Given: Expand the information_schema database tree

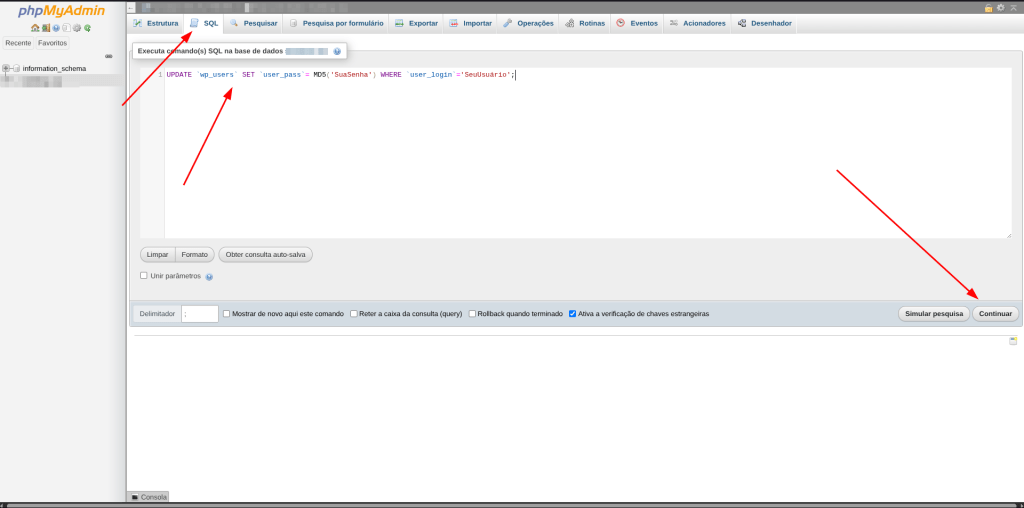Looking at the screenshot, I should (6, 68).
